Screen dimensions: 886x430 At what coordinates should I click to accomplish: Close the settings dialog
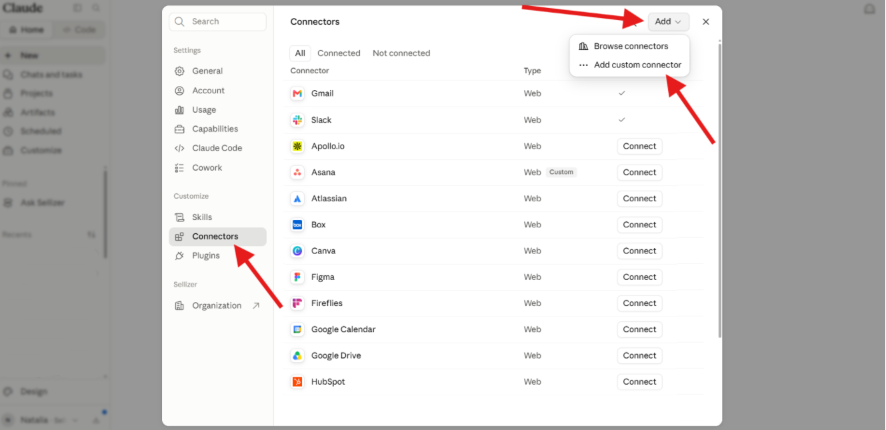tap(706, 21)
